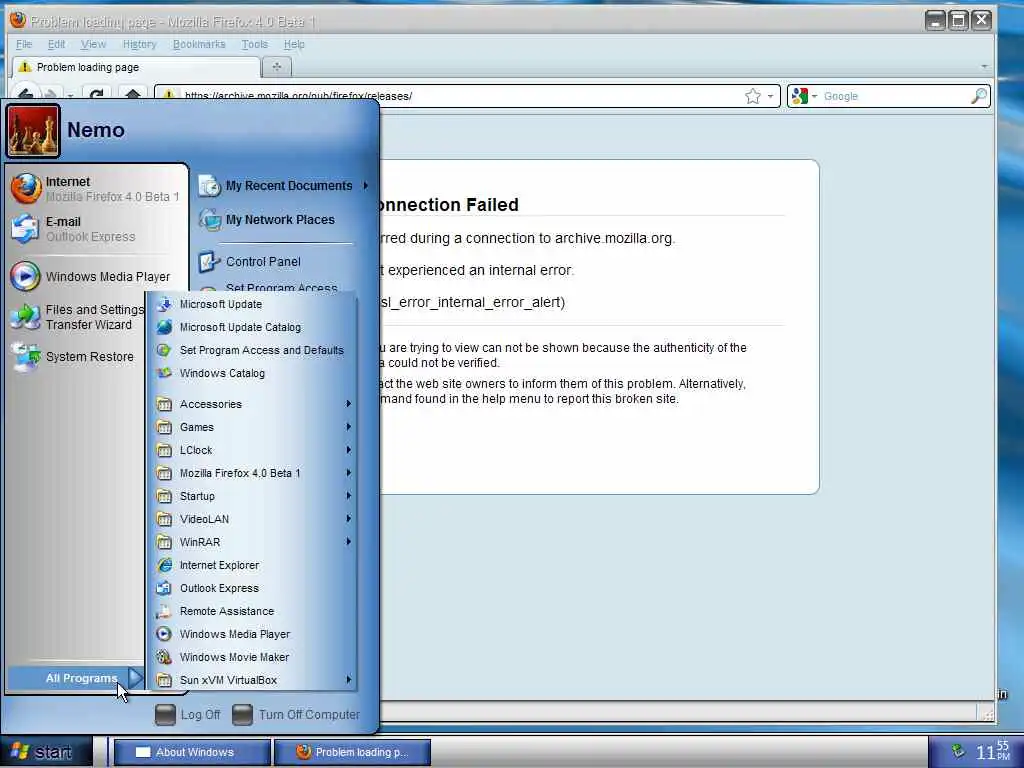Click the Firefox home button
This screenshot has width=1024, height=768.
coord(133,93)
